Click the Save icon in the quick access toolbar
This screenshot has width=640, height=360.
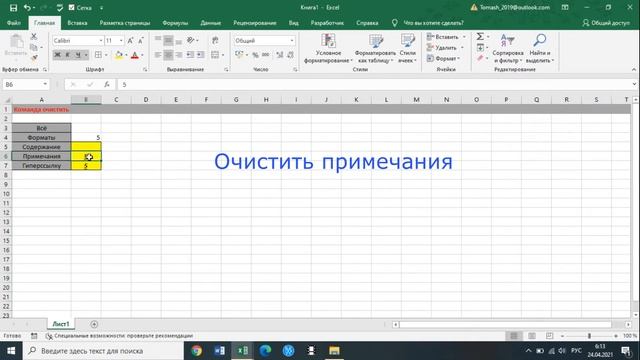(x=13, y=8)
